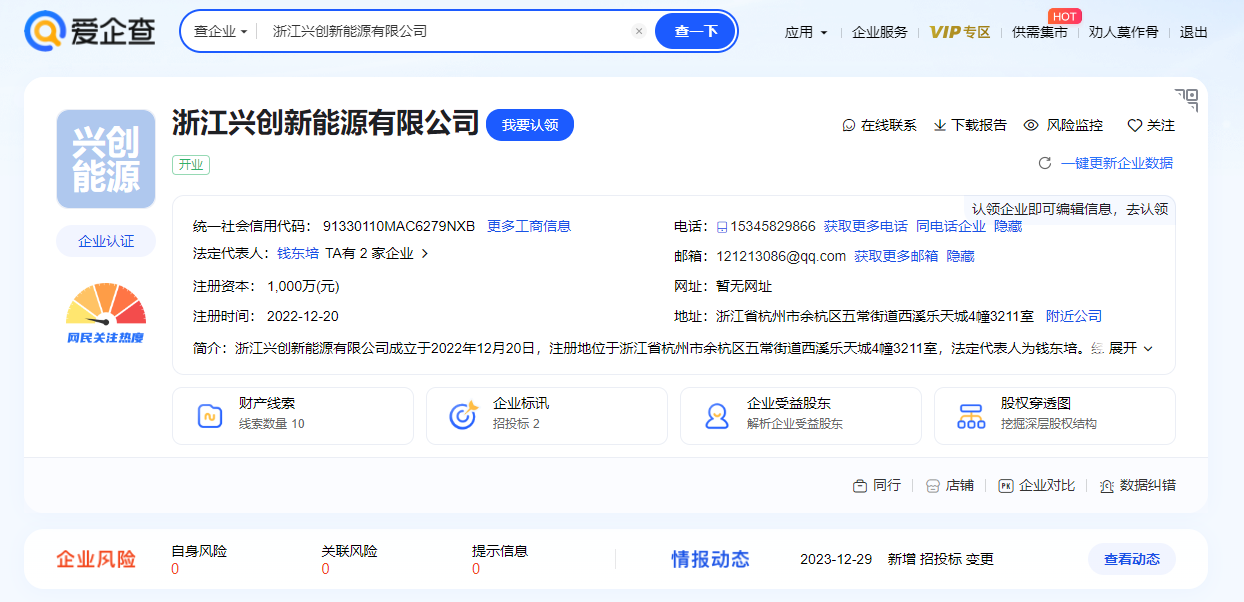
Task: Open the 企业标讯 target icon
Action: click(x=463, y=416)
